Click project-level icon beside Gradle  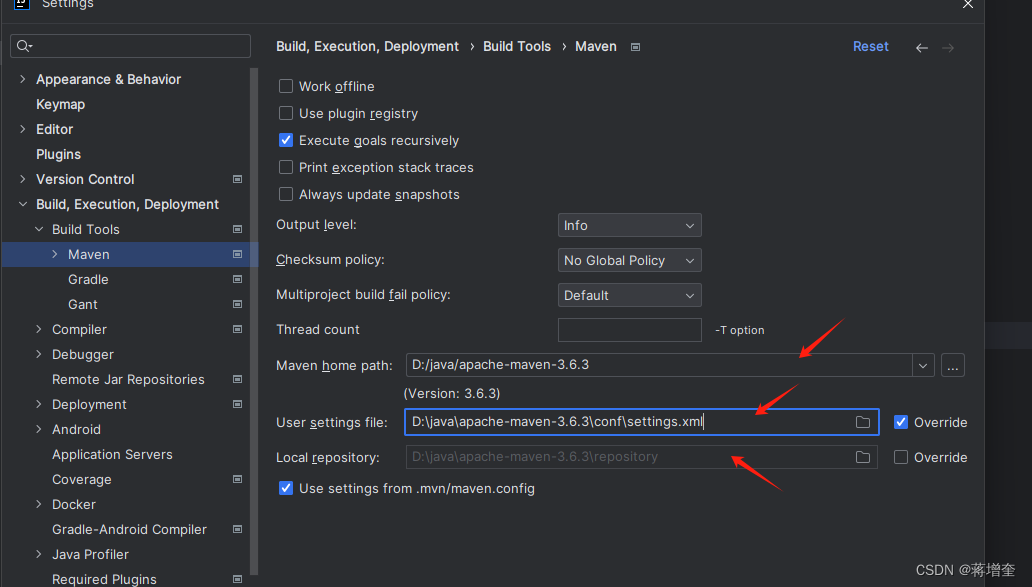238,279
